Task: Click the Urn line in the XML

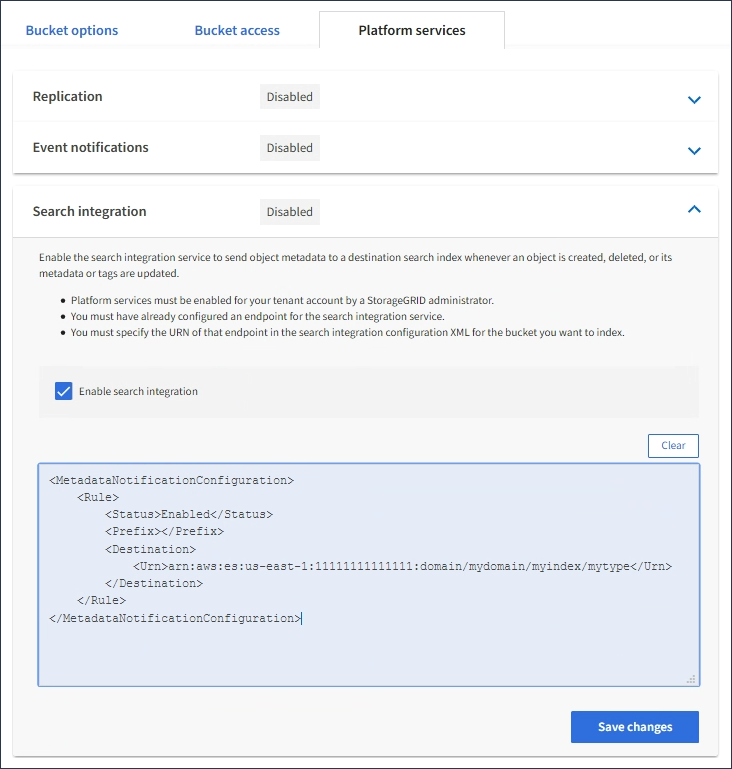Action: point(402,566)
